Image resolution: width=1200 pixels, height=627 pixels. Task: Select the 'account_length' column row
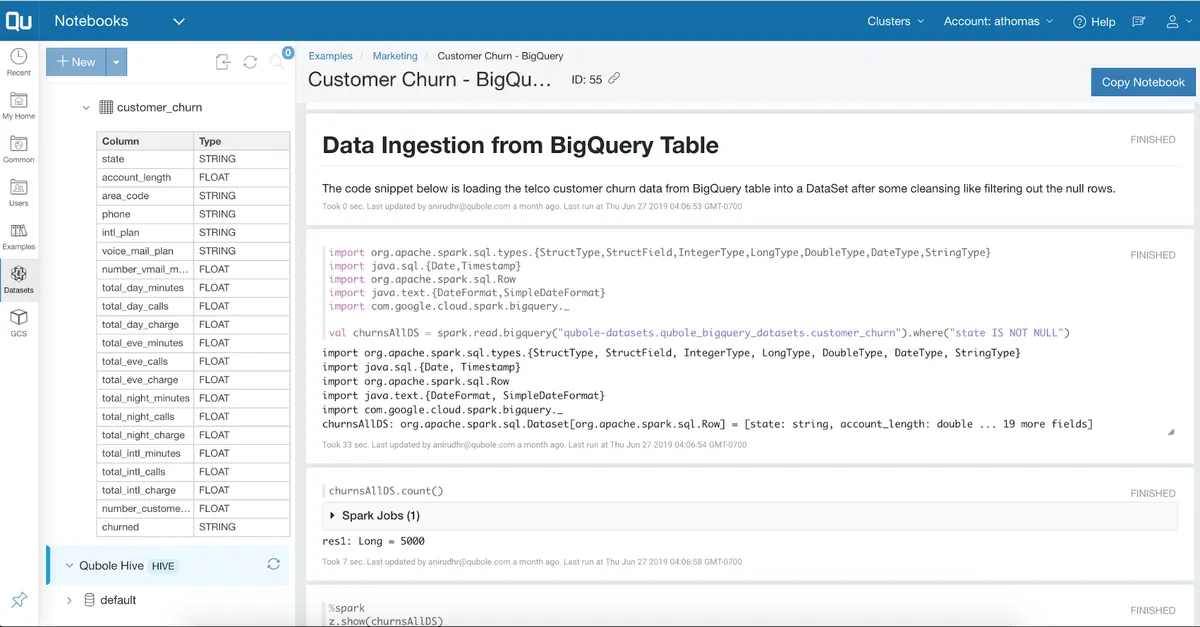click(x=193, y=177)
